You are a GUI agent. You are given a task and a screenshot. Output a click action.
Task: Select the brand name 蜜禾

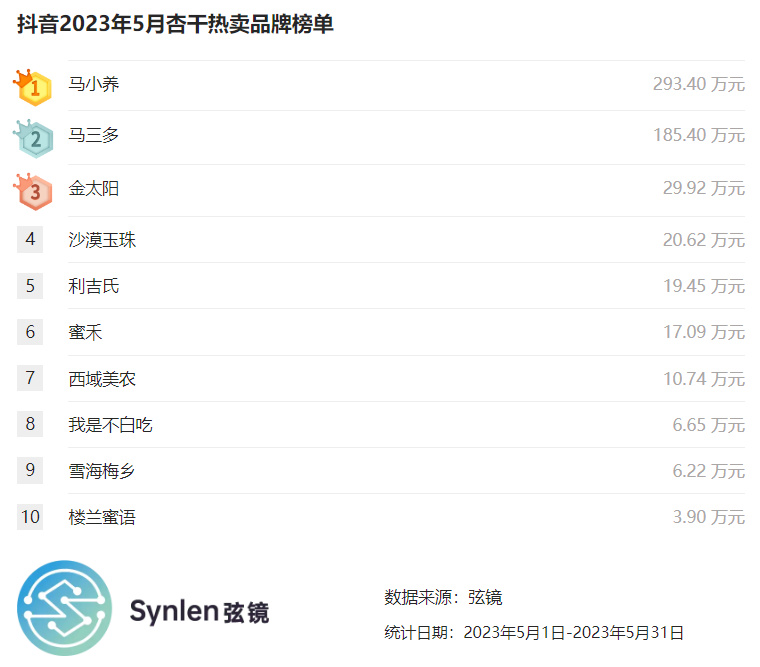(85, 333)
